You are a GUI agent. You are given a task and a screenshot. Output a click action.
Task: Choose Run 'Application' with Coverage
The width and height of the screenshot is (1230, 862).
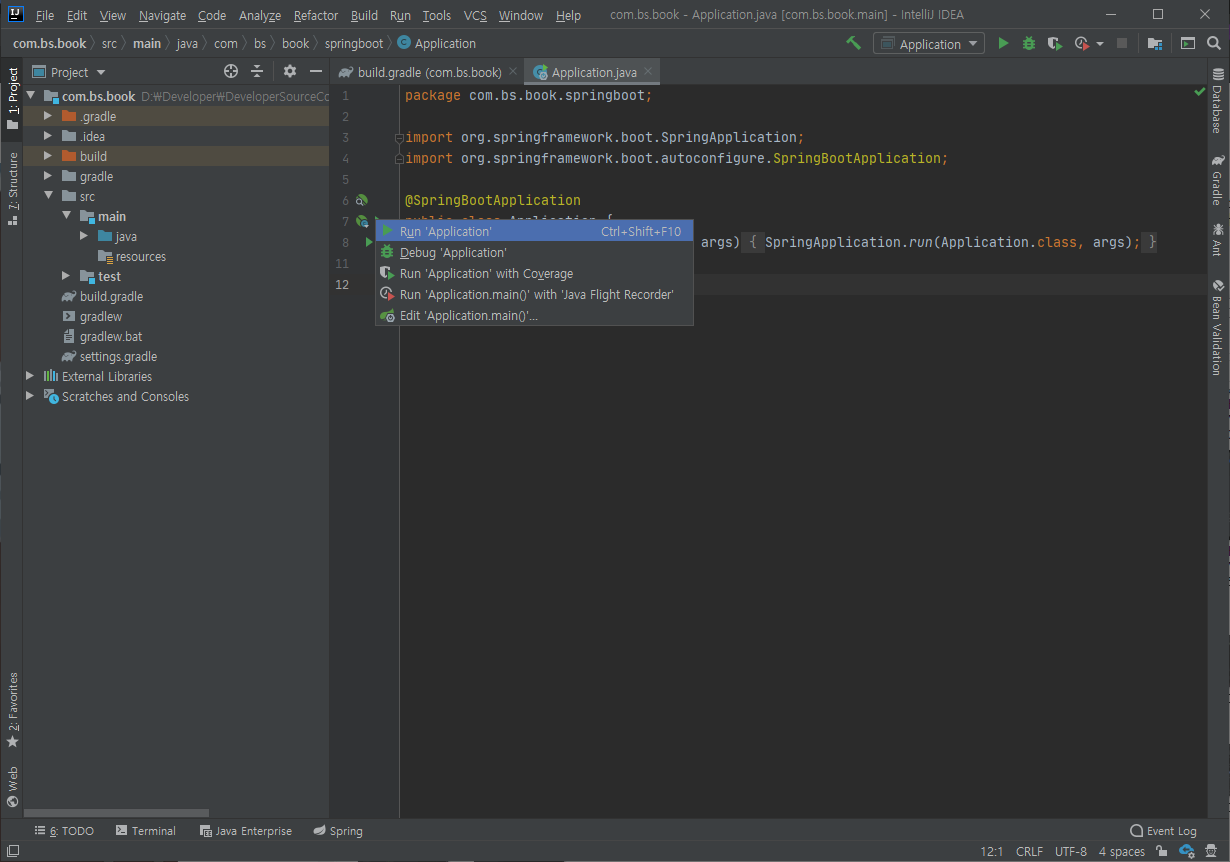pyautogui.click(x=534, y=274)
